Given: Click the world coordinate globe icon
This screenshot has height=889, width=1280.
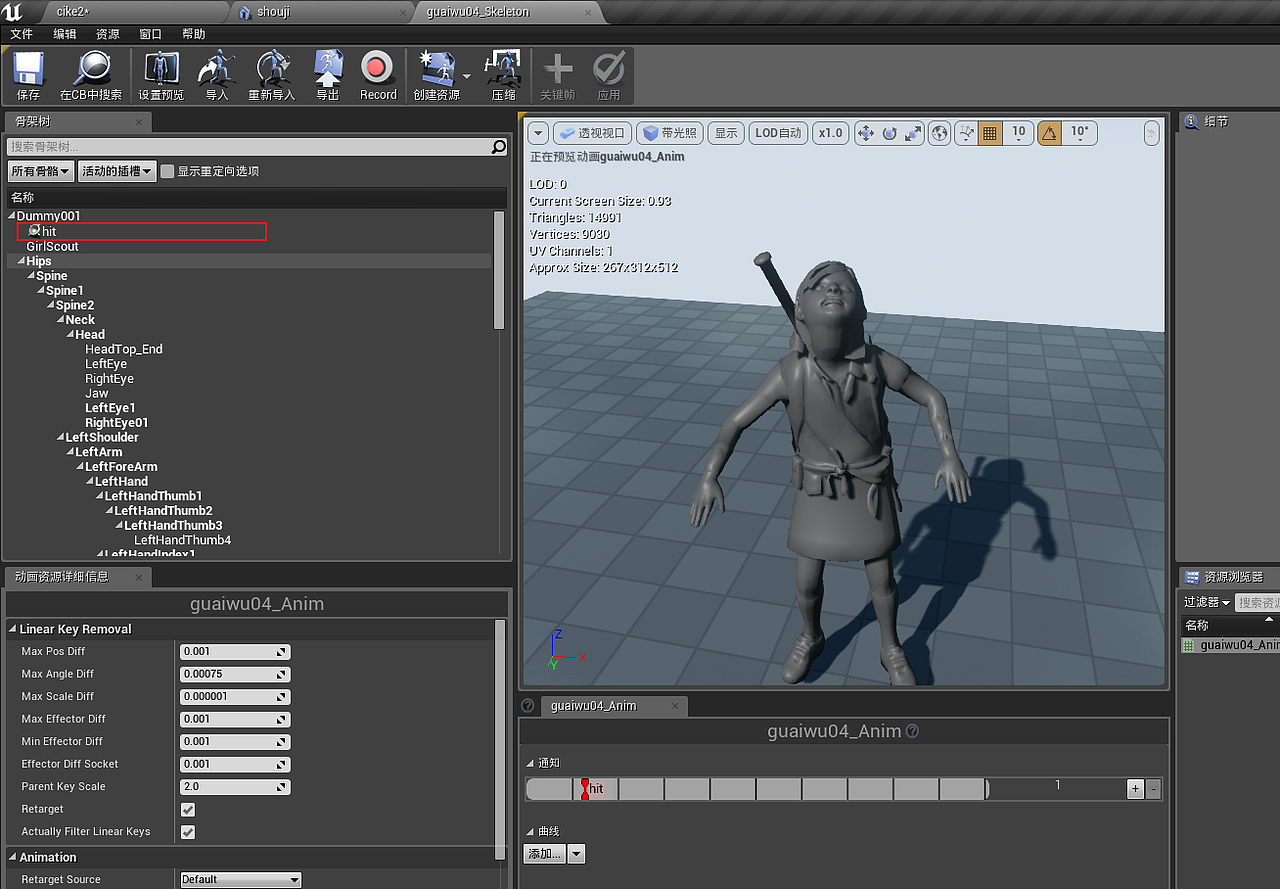Looking at the screenshot, I should tap(939, 133).
